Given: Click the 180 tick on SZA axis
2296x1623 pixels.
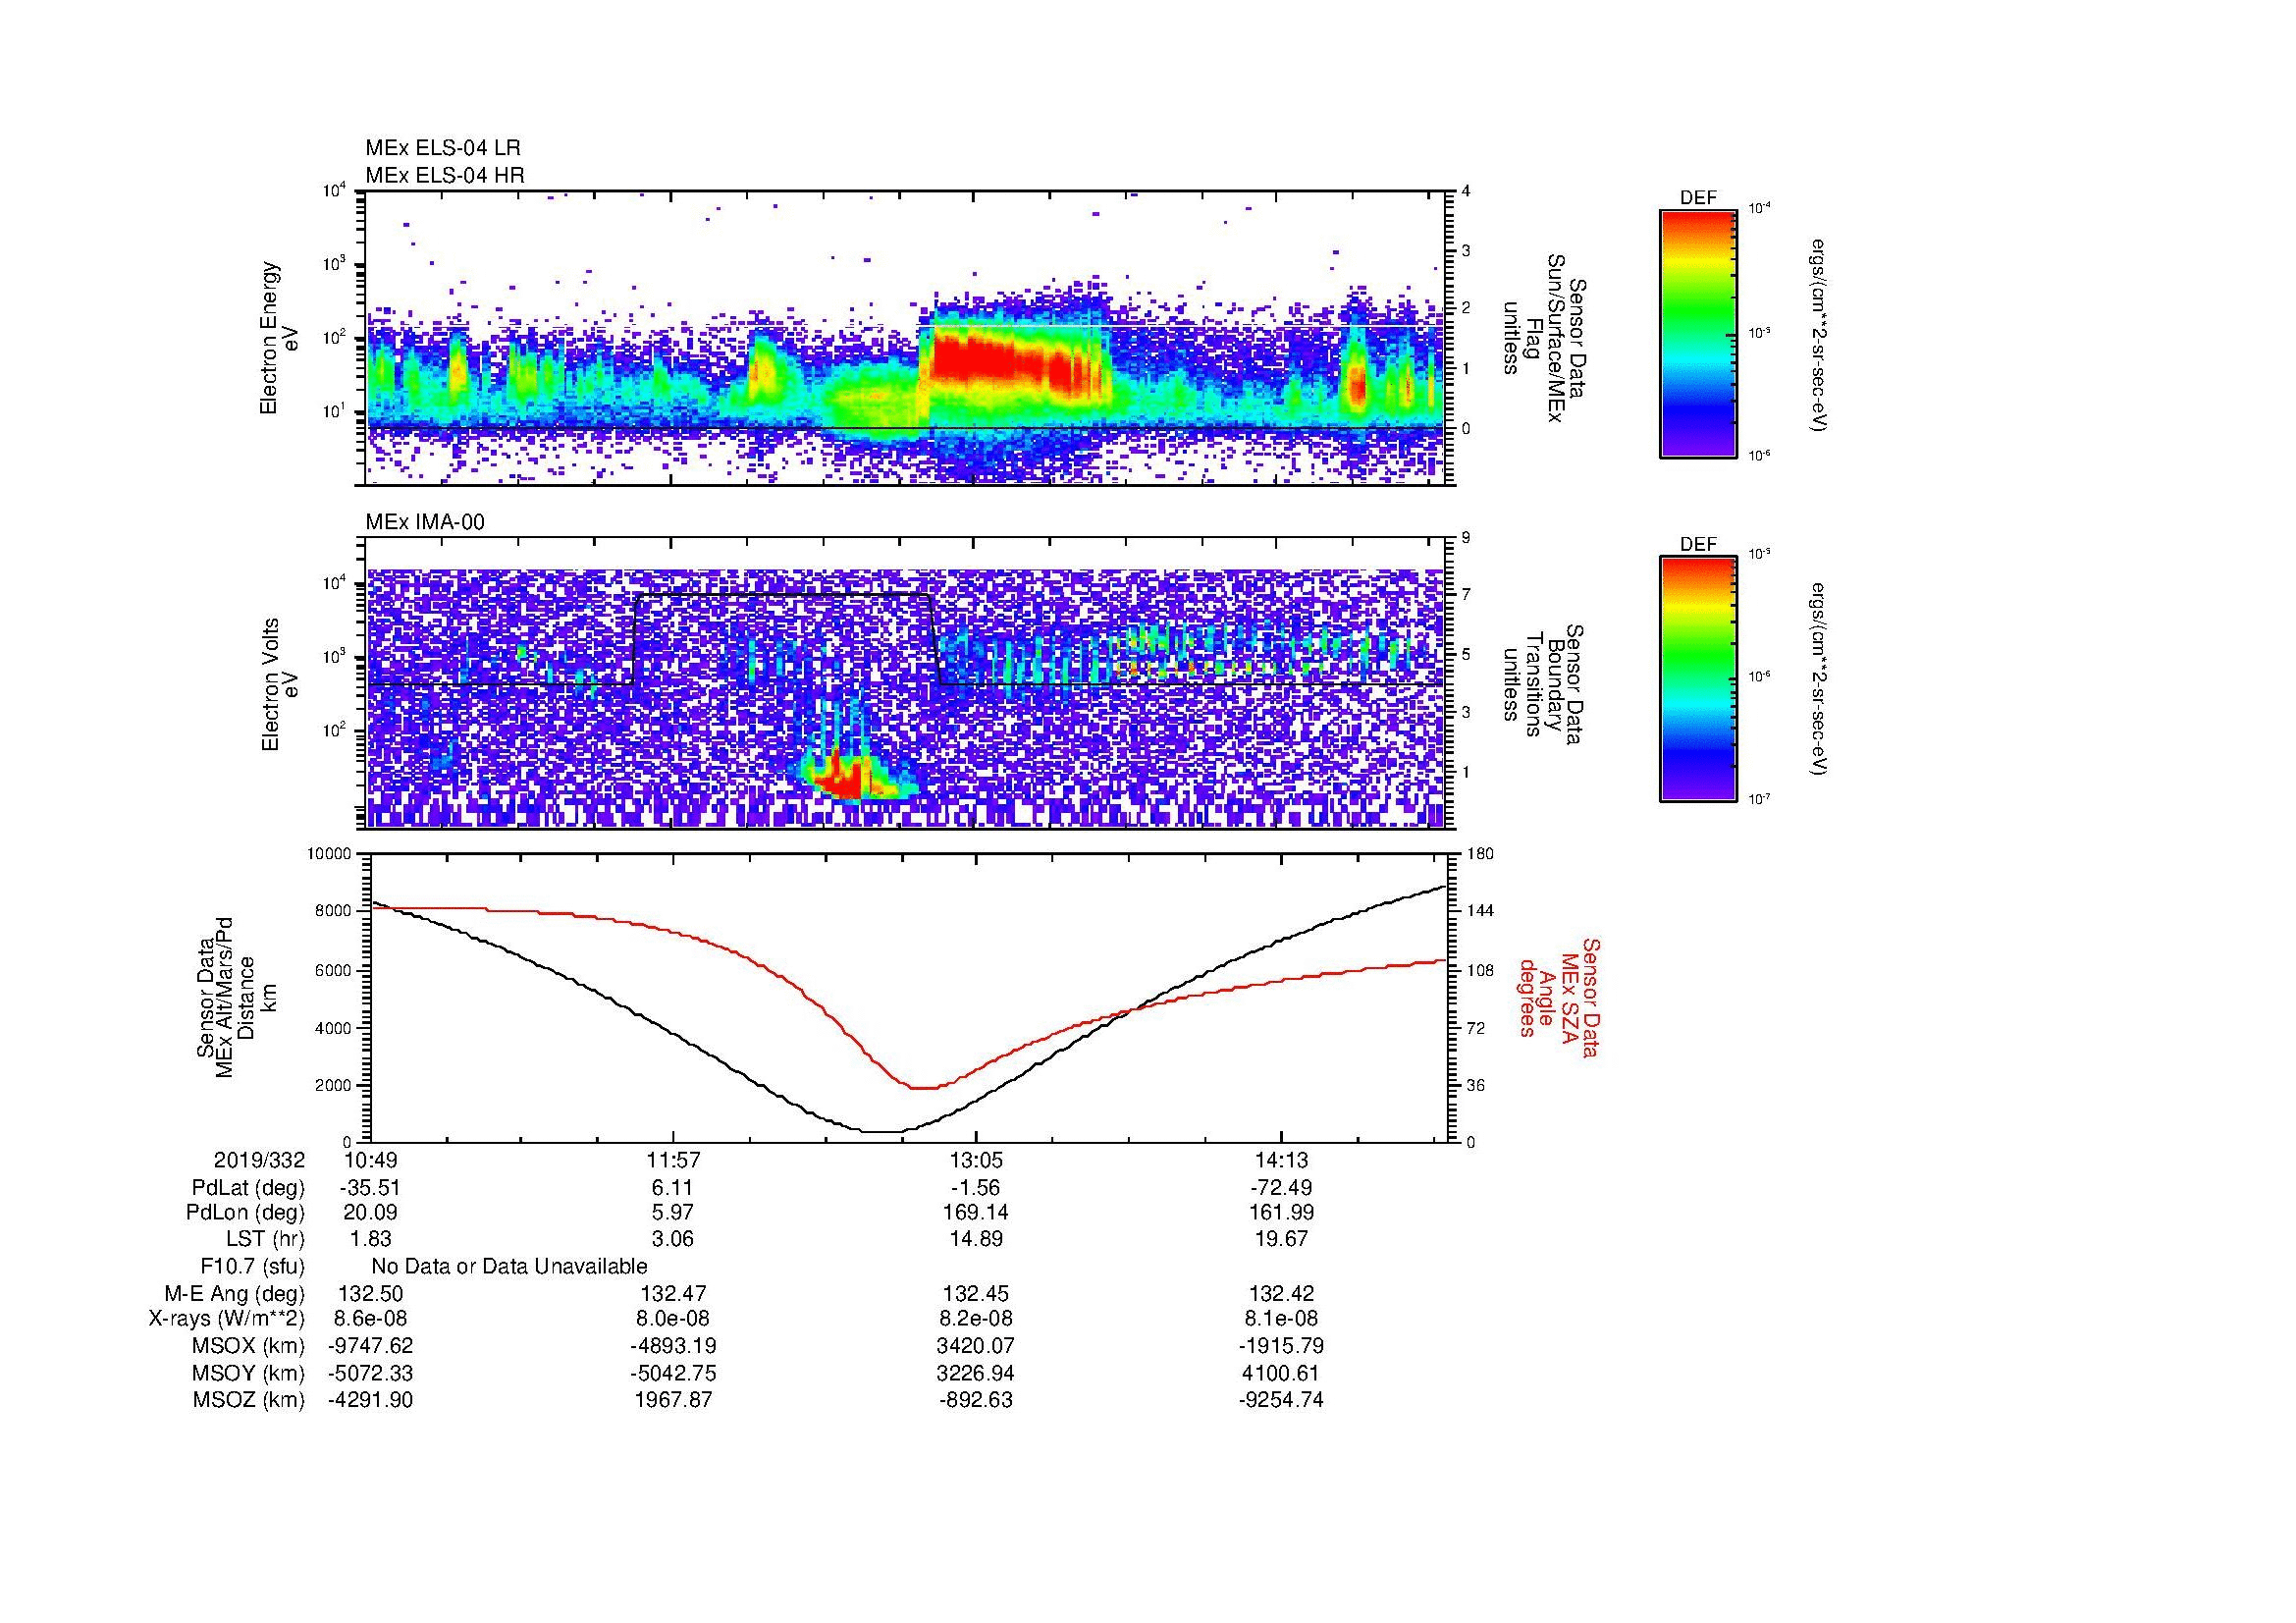Looking at the screenshot, I should 1480,855.
